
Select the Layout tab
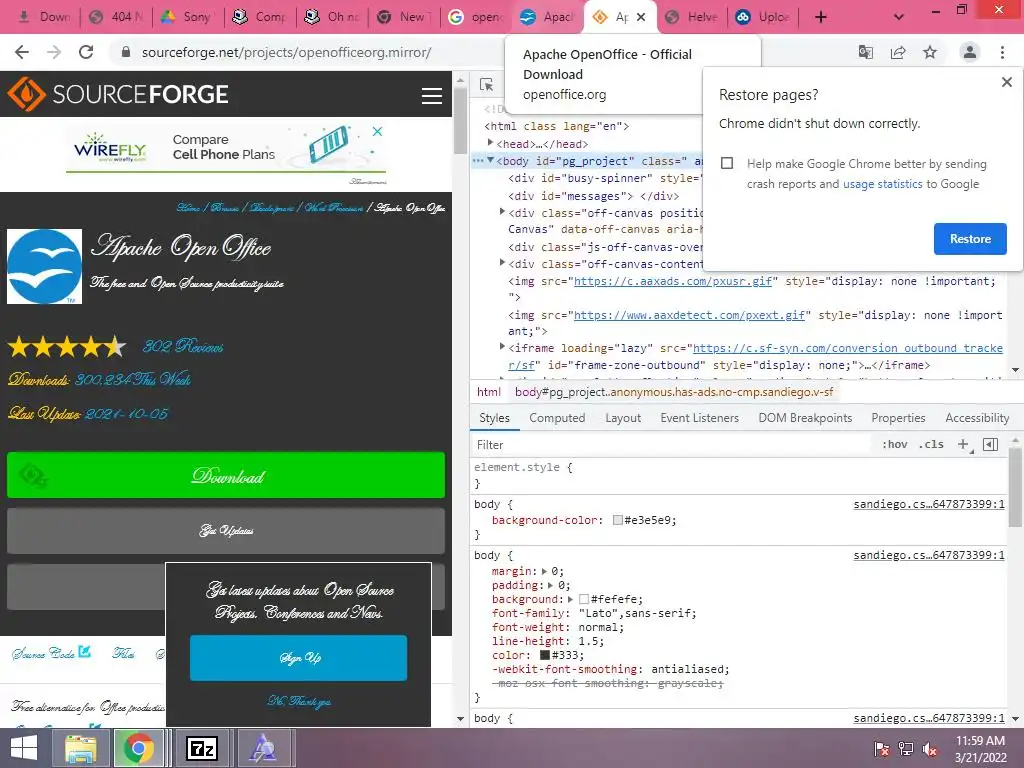623,418
